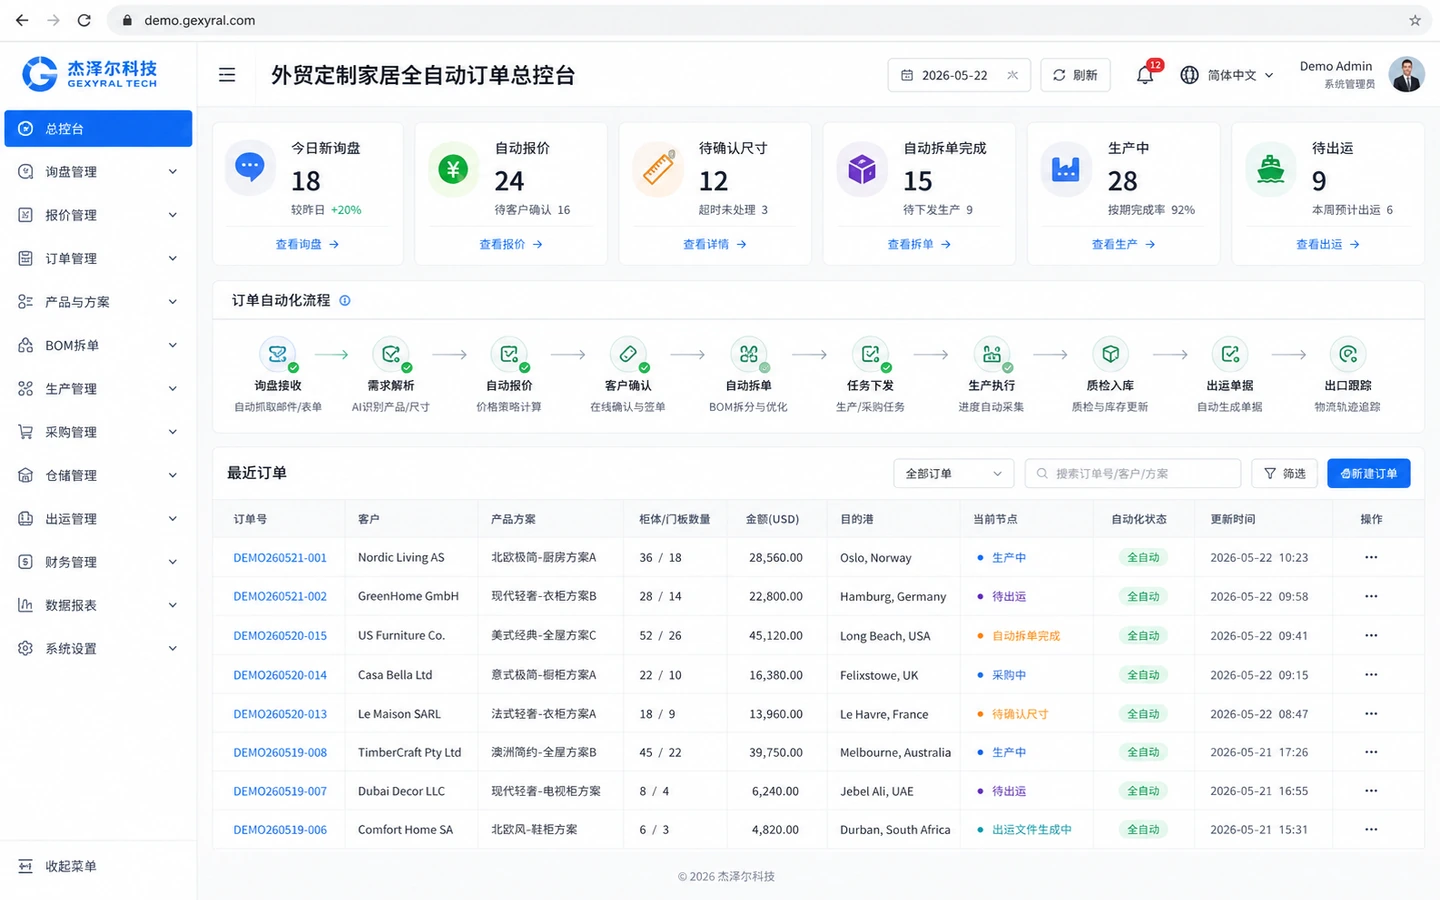Image resolution: width=1440 pixels, height=900 pixels.
Task: Open the 全部订单 filter dropdown
Action: pyautogui.click(x=953, y=473)
